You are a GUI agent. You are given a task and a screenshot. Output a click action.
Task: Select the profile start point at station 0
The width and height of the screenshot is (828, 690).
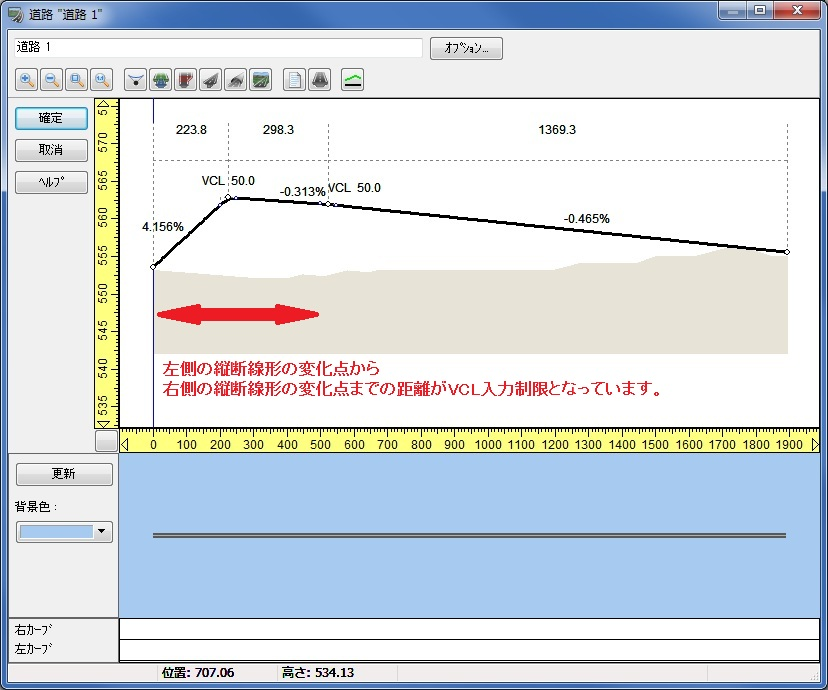tap(153, 267)
